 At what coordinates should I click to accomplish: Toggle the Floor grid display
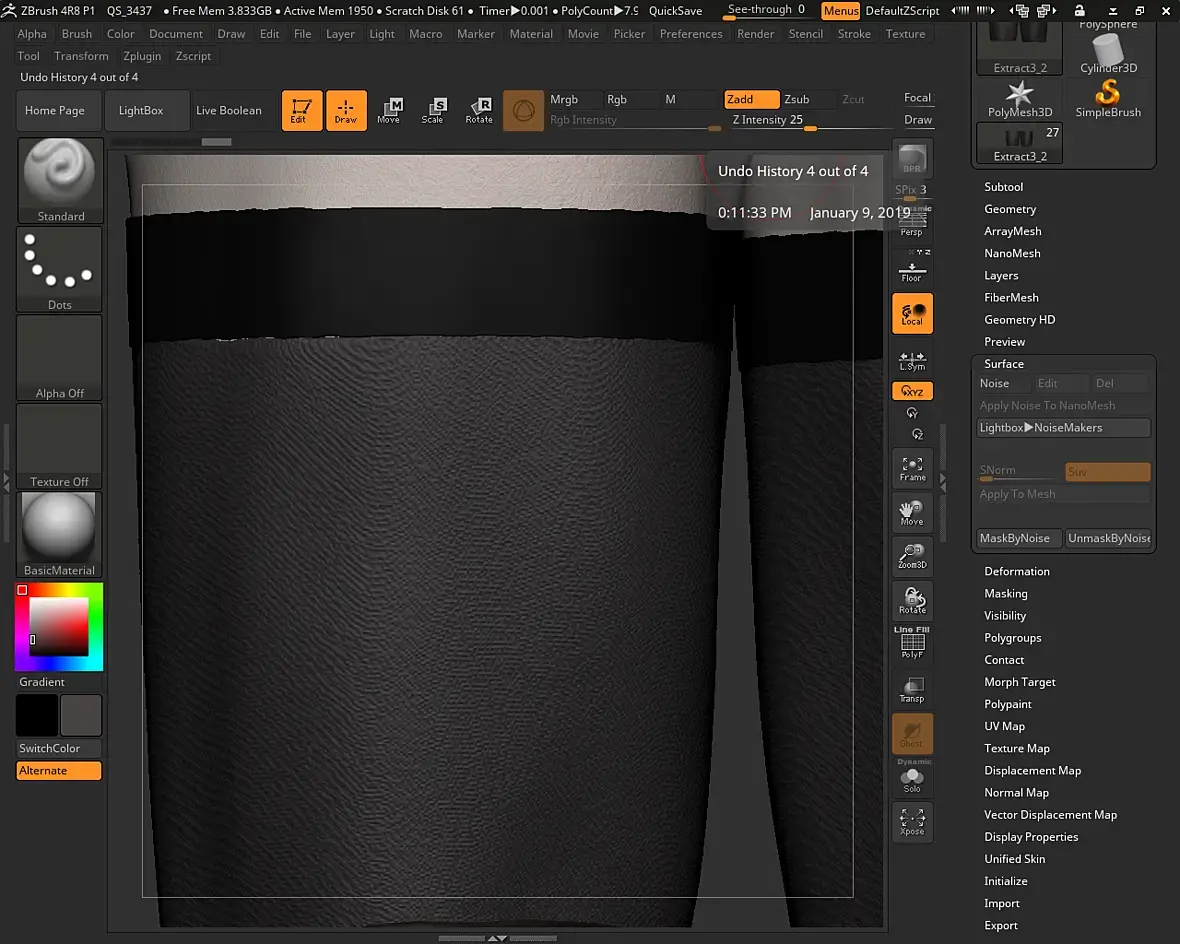tap(912, 270)
